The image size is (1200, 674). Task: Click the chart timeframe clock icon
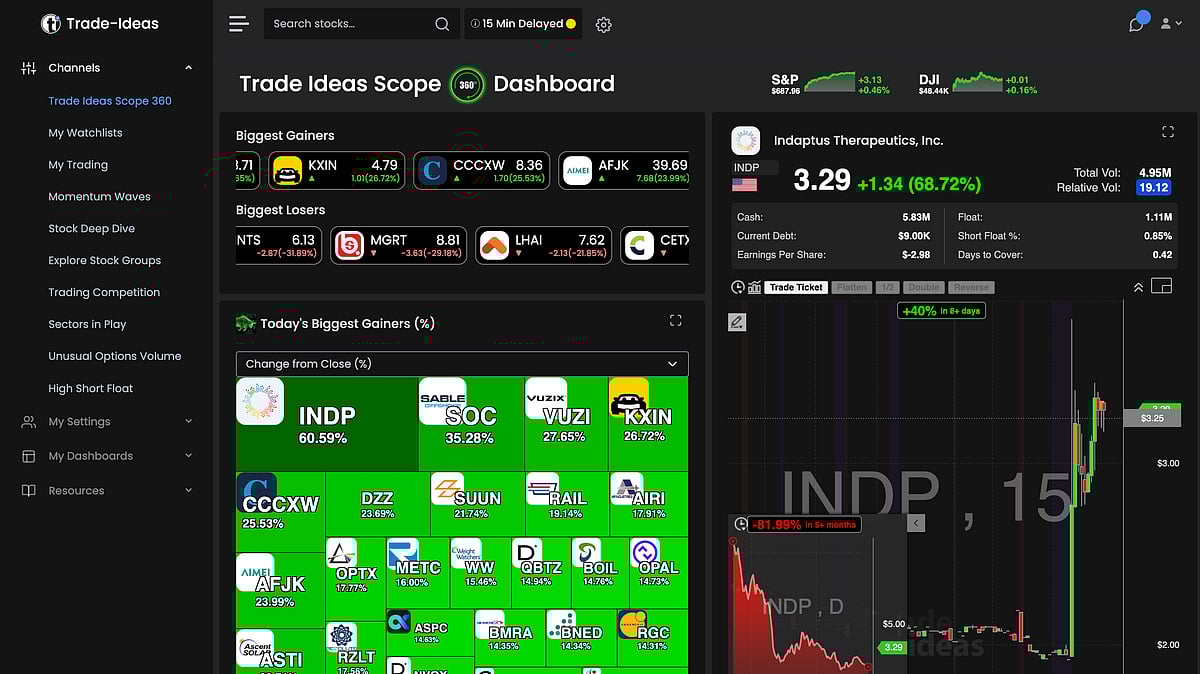pos(738,287)
